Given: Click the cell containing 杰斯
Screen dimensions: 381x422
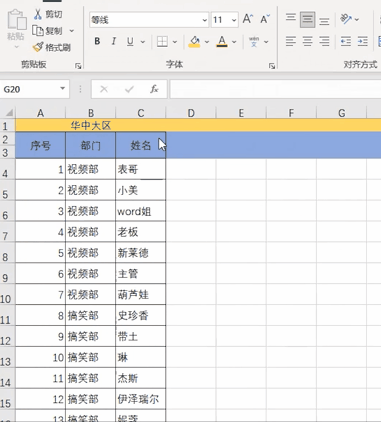Looking at the screenshot, I should (x=141, y=378).
